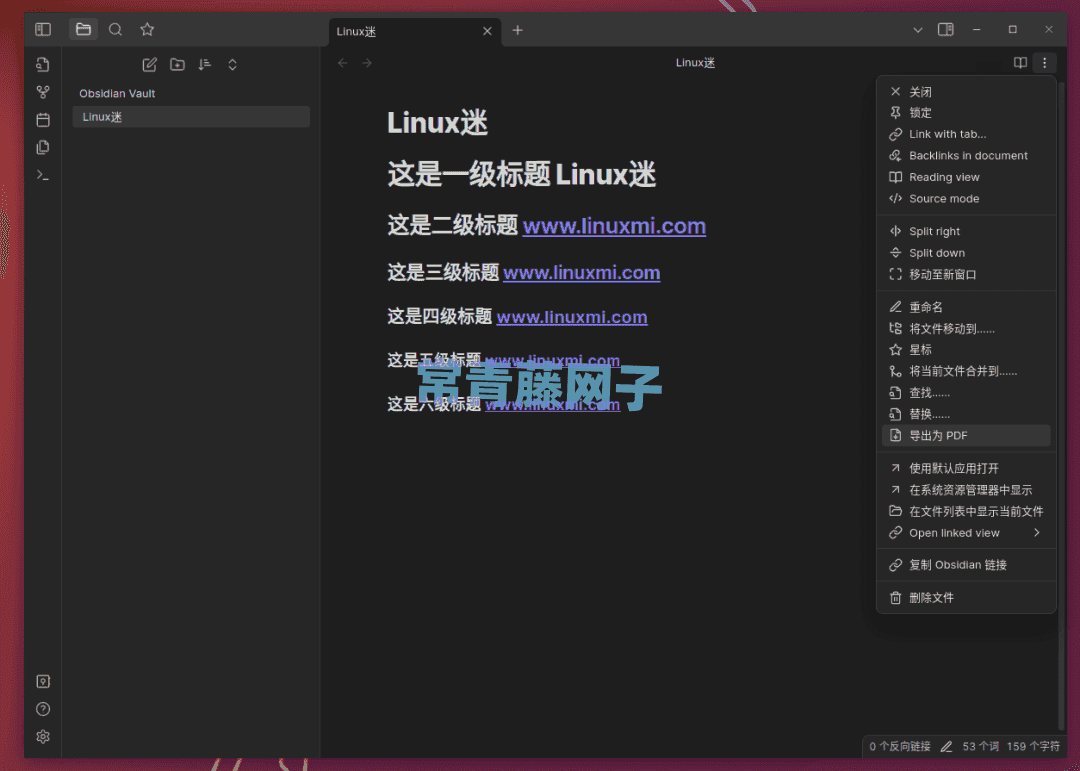Select 锁定 to pin the tab
Screen dimensions: 1080x771
tap(966, 113)
